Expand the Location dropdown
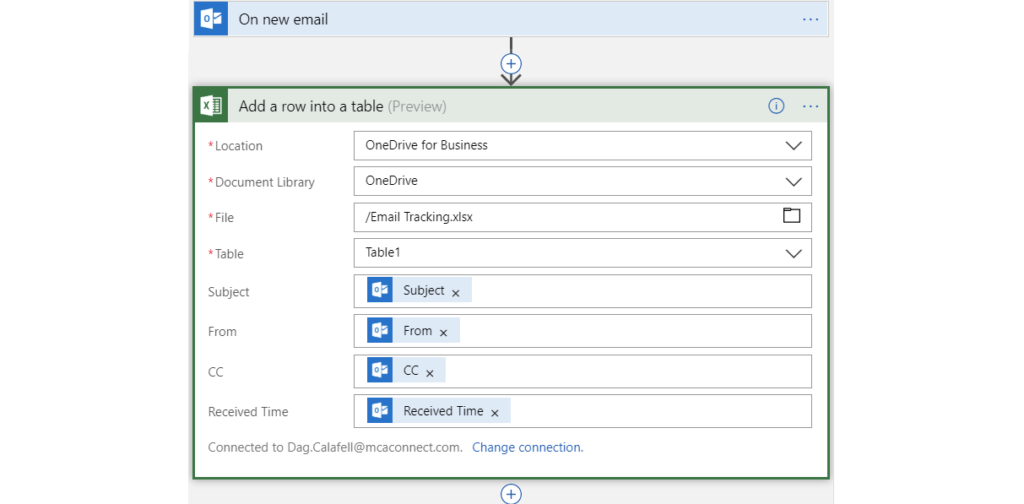Screen dimensions: 1024x504 point(793,146)
